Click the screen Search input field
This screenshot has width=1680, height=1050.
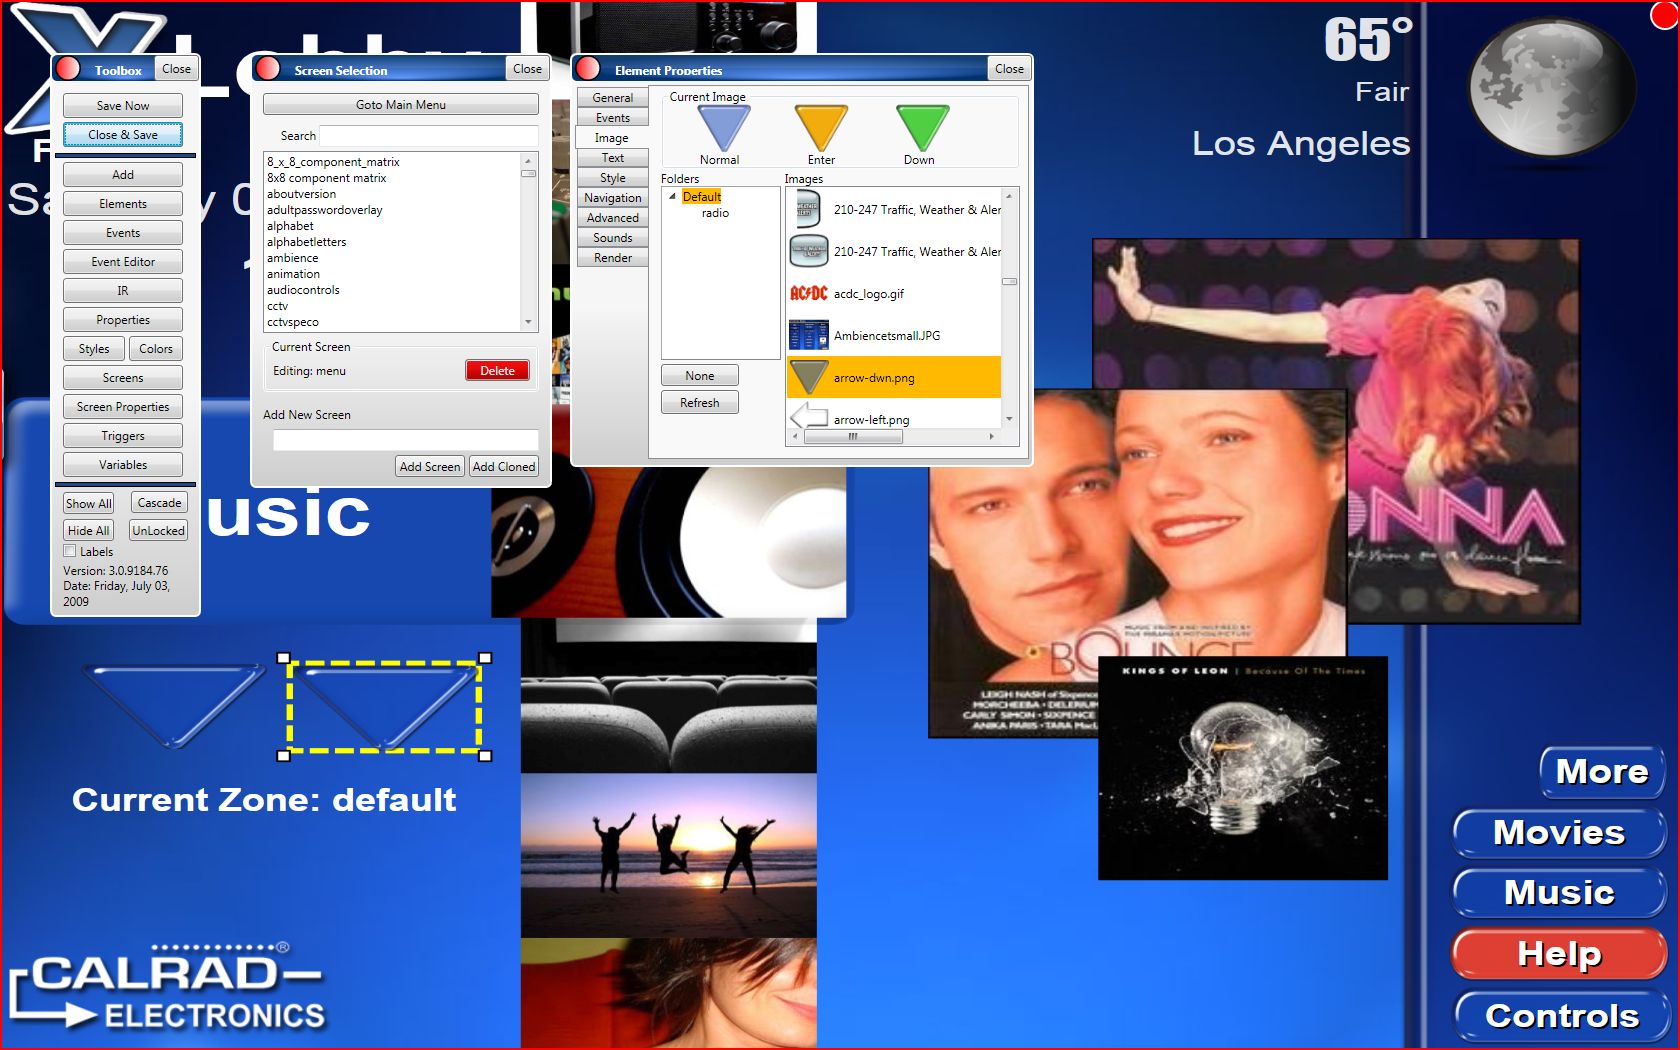click(x=429, y=136)
